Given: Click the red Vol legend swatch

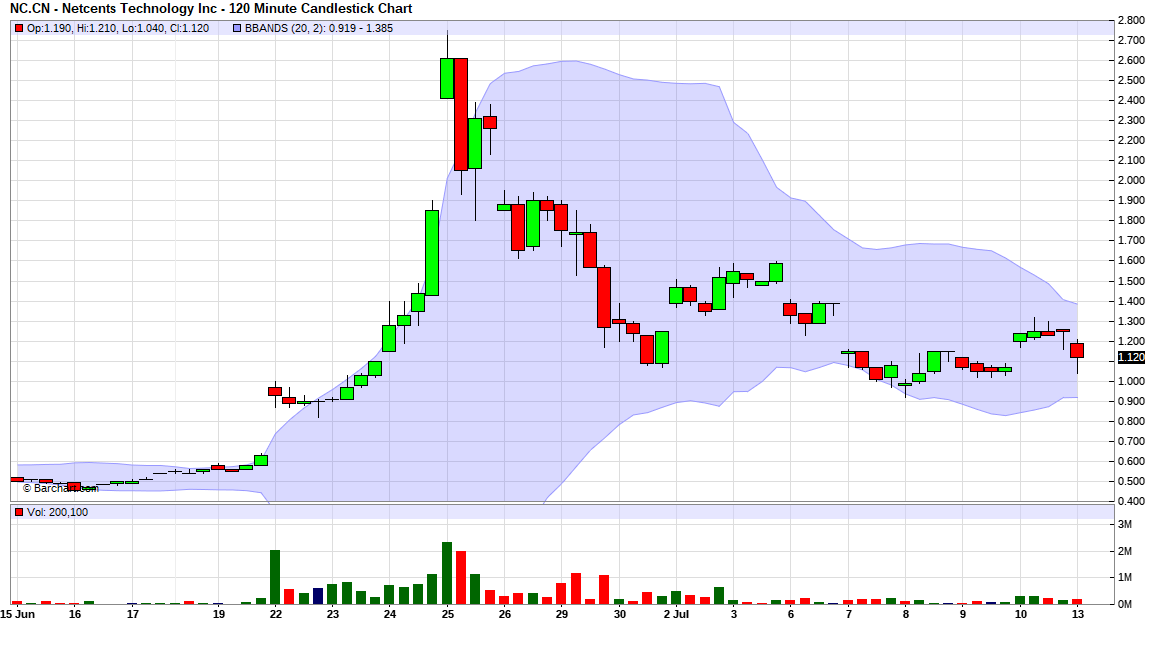Looking at the screenshot, I should 18,512.
